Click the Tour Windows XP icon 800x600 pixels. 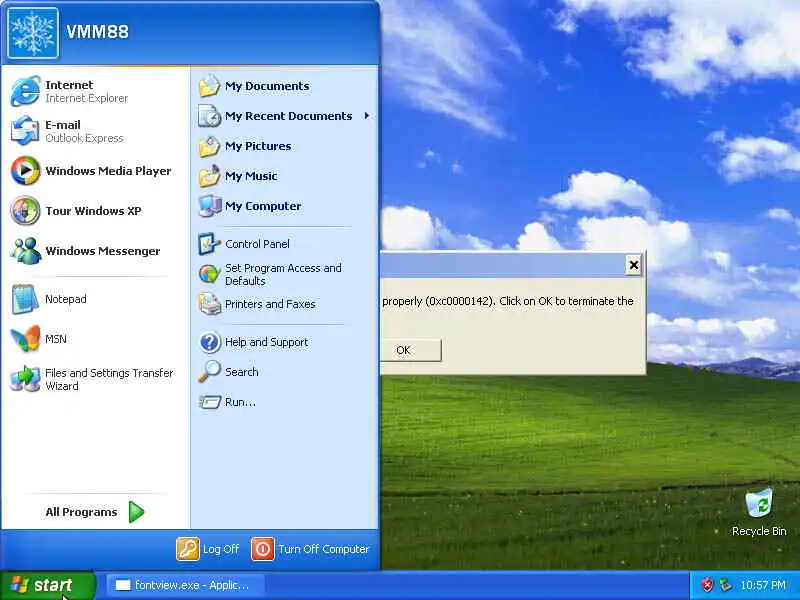coord(26,211)
